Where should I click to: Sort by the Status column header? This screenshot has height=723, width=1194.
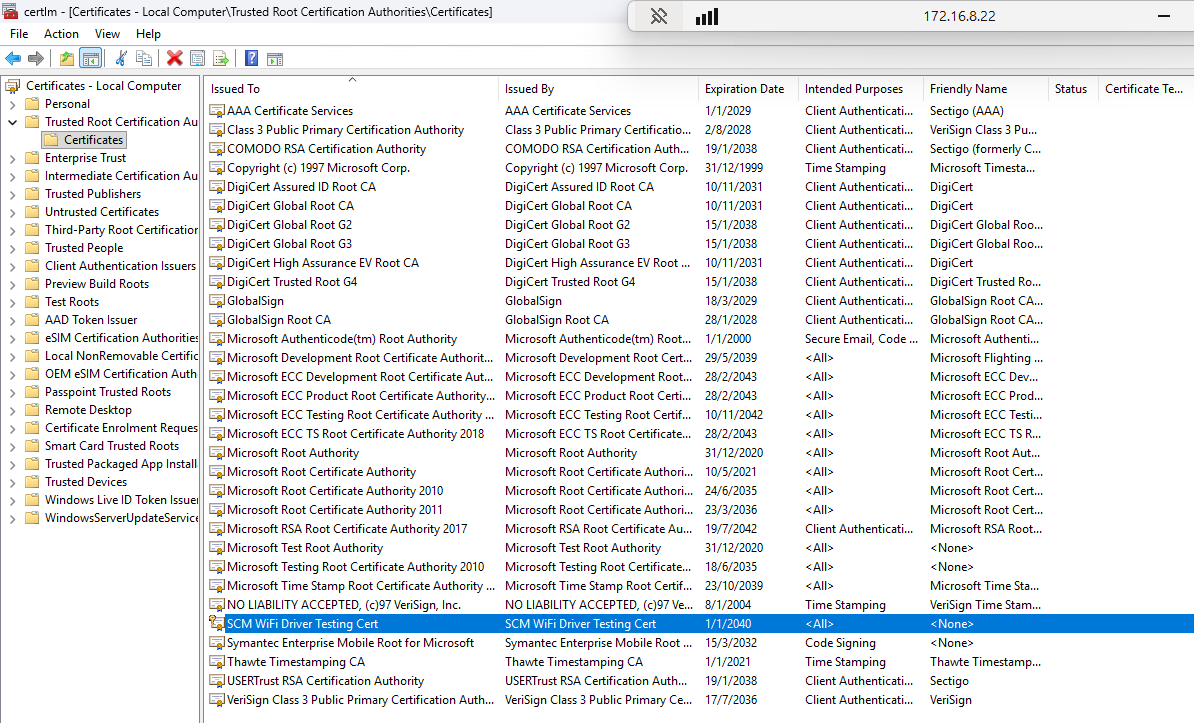(x=1073, y=88)
